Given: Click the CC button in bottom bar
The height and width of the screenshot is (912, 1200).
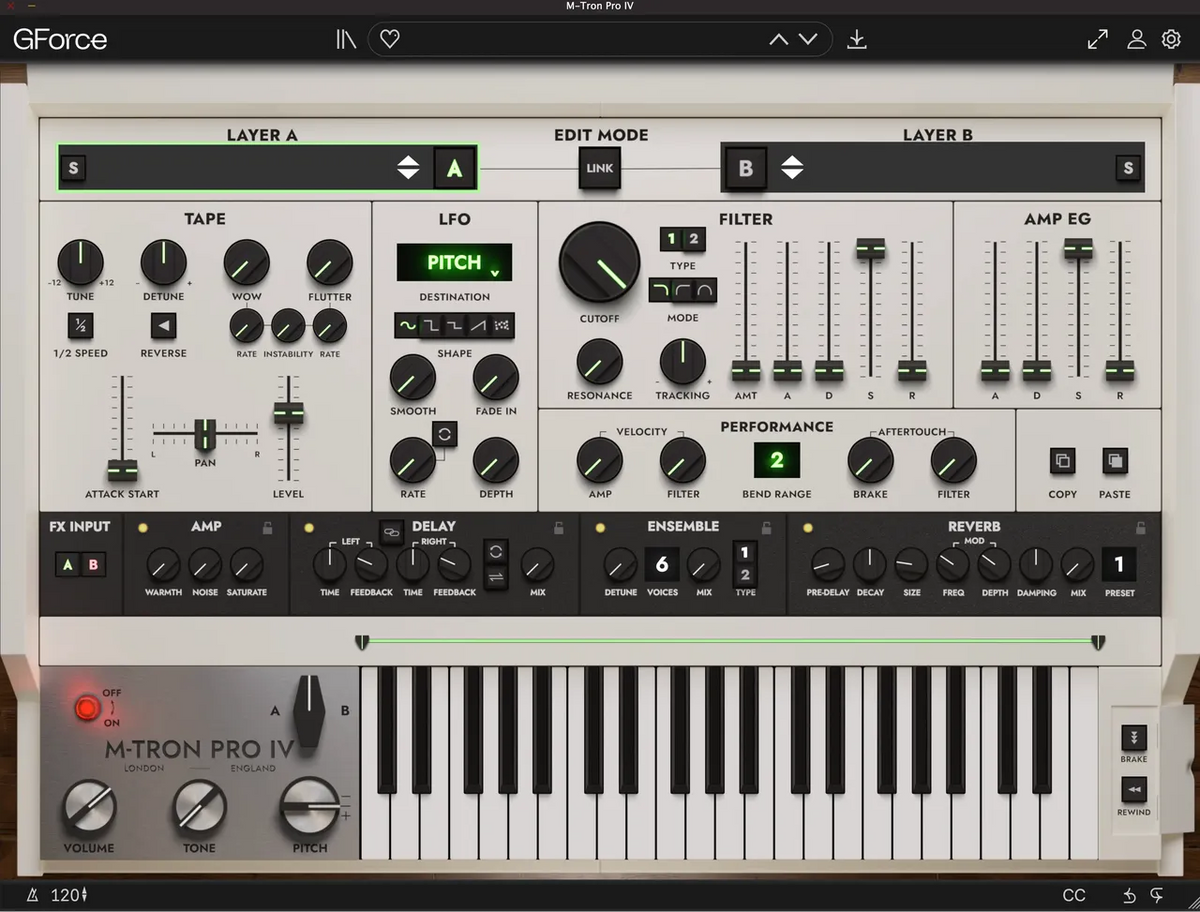Looking at the screenshot, I should [1074, 895].
